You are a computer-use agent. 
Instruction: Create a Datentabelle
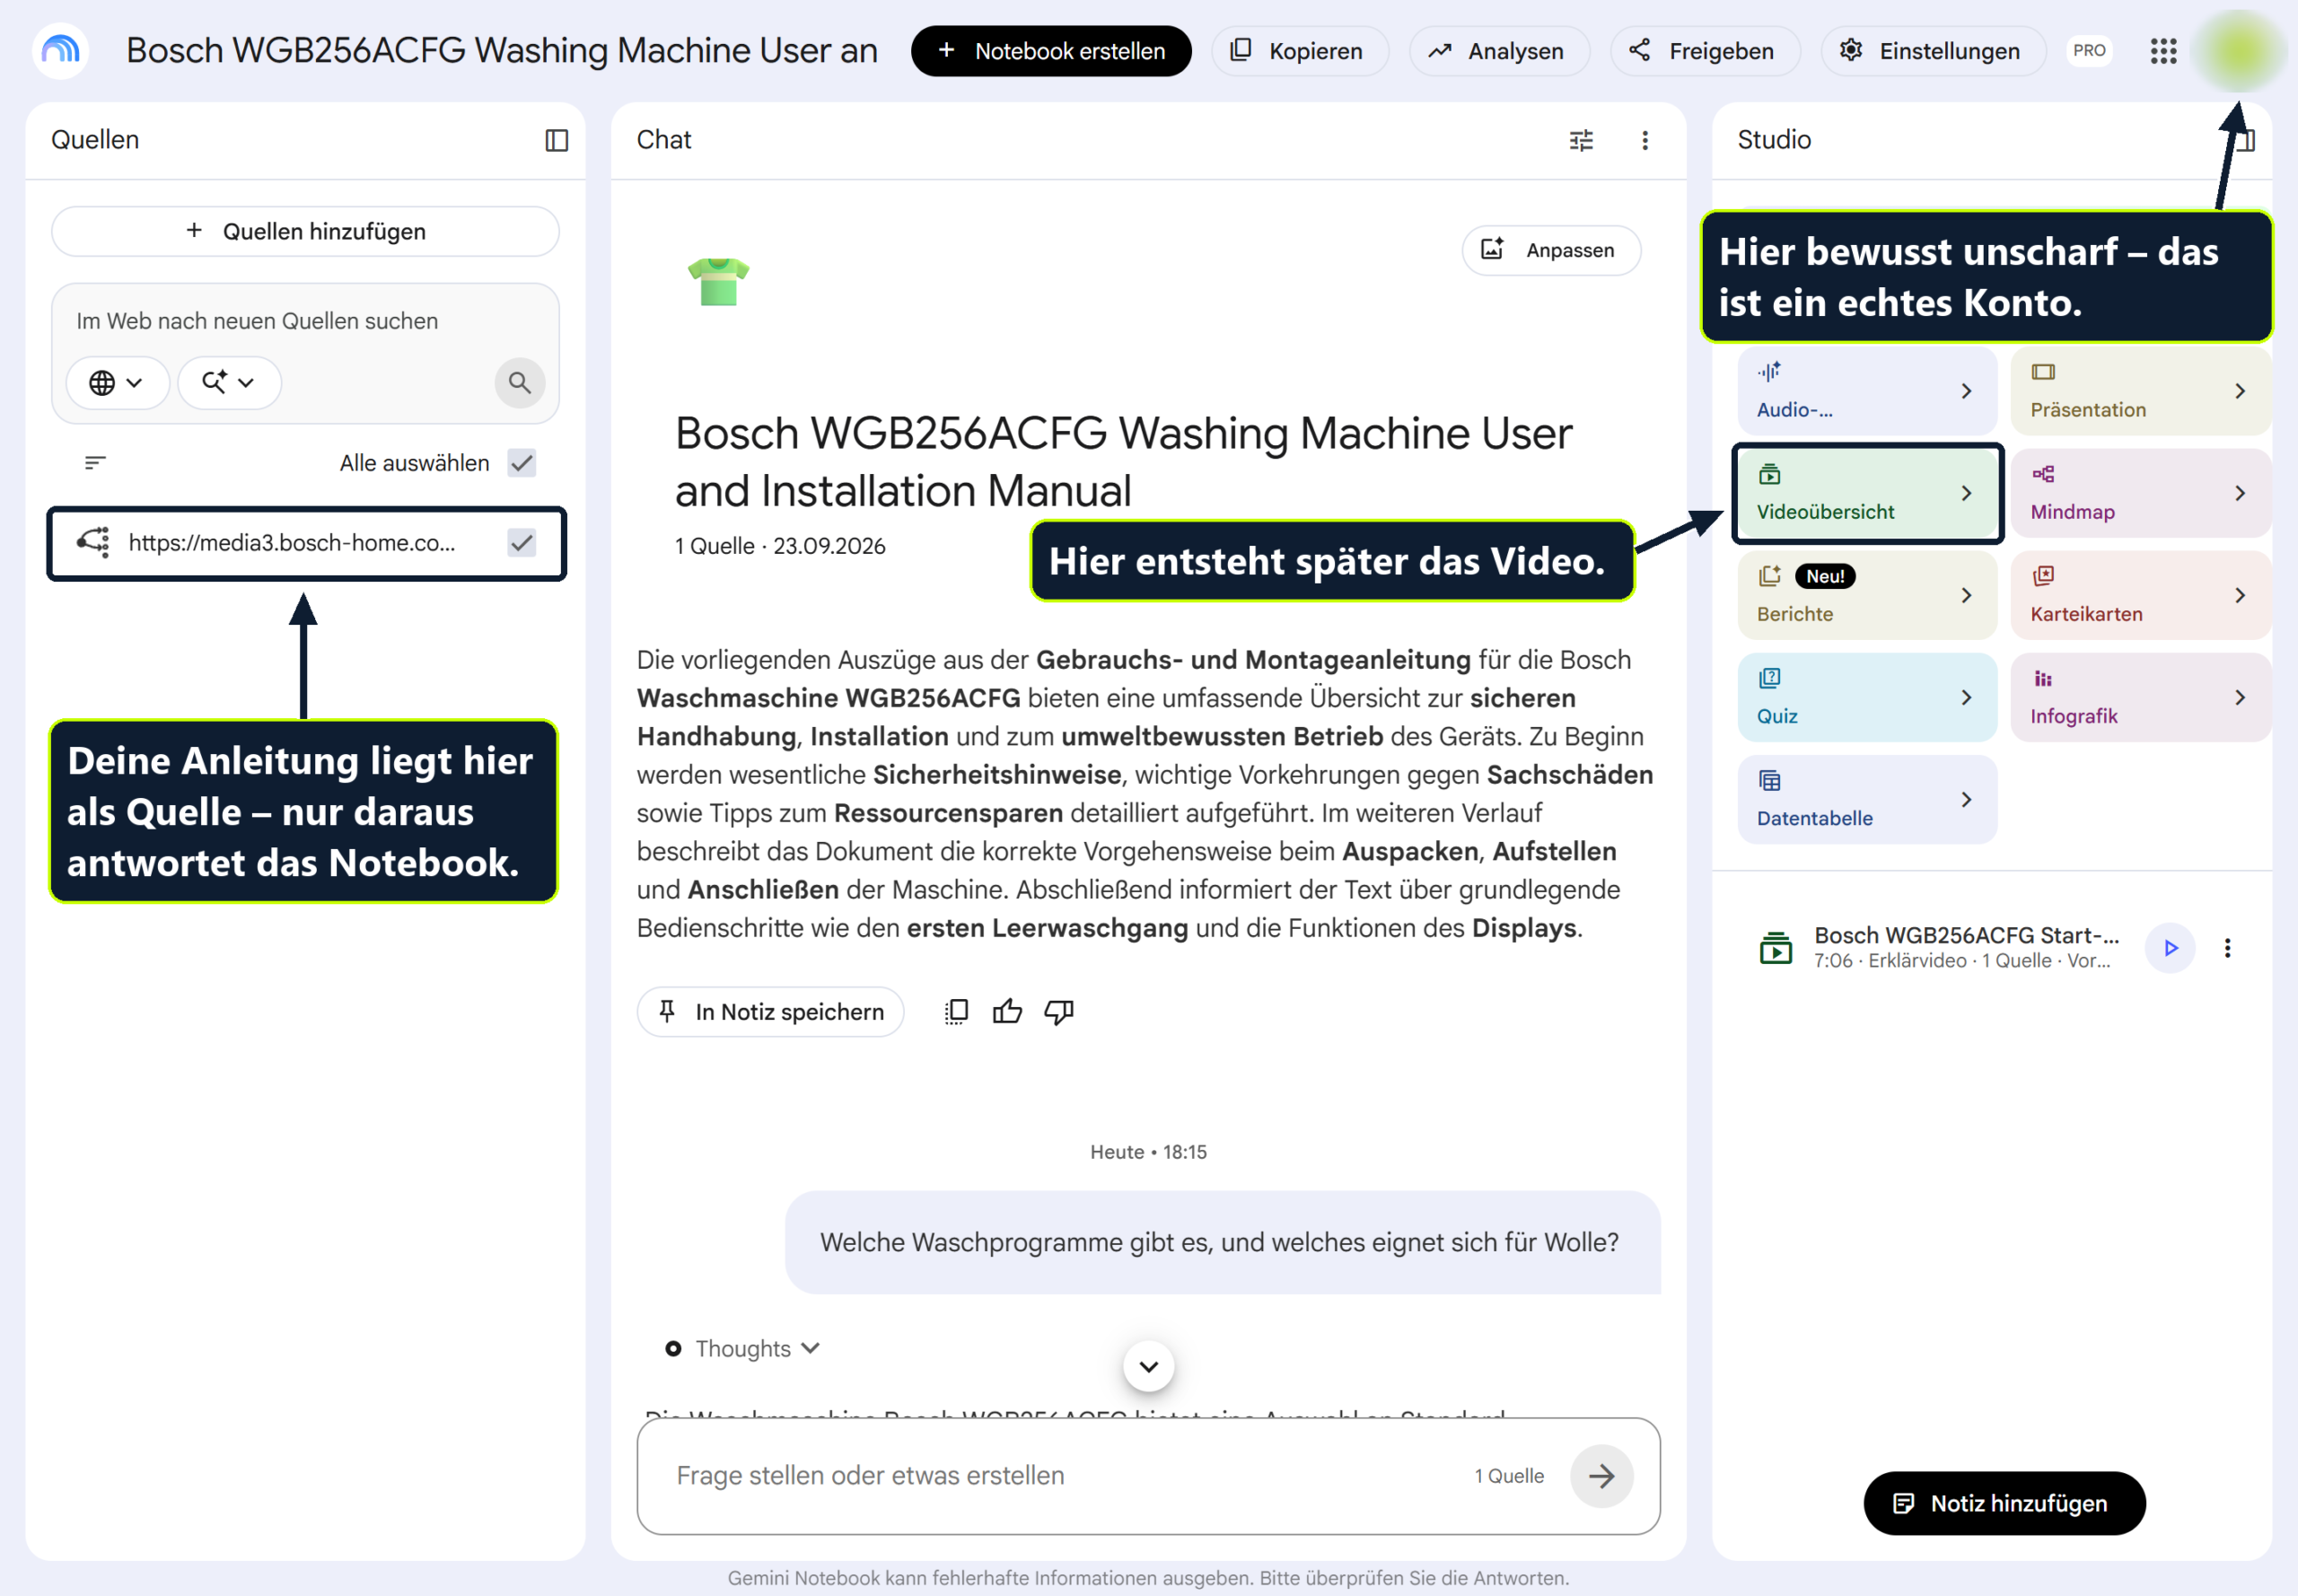coord(1867,799)
